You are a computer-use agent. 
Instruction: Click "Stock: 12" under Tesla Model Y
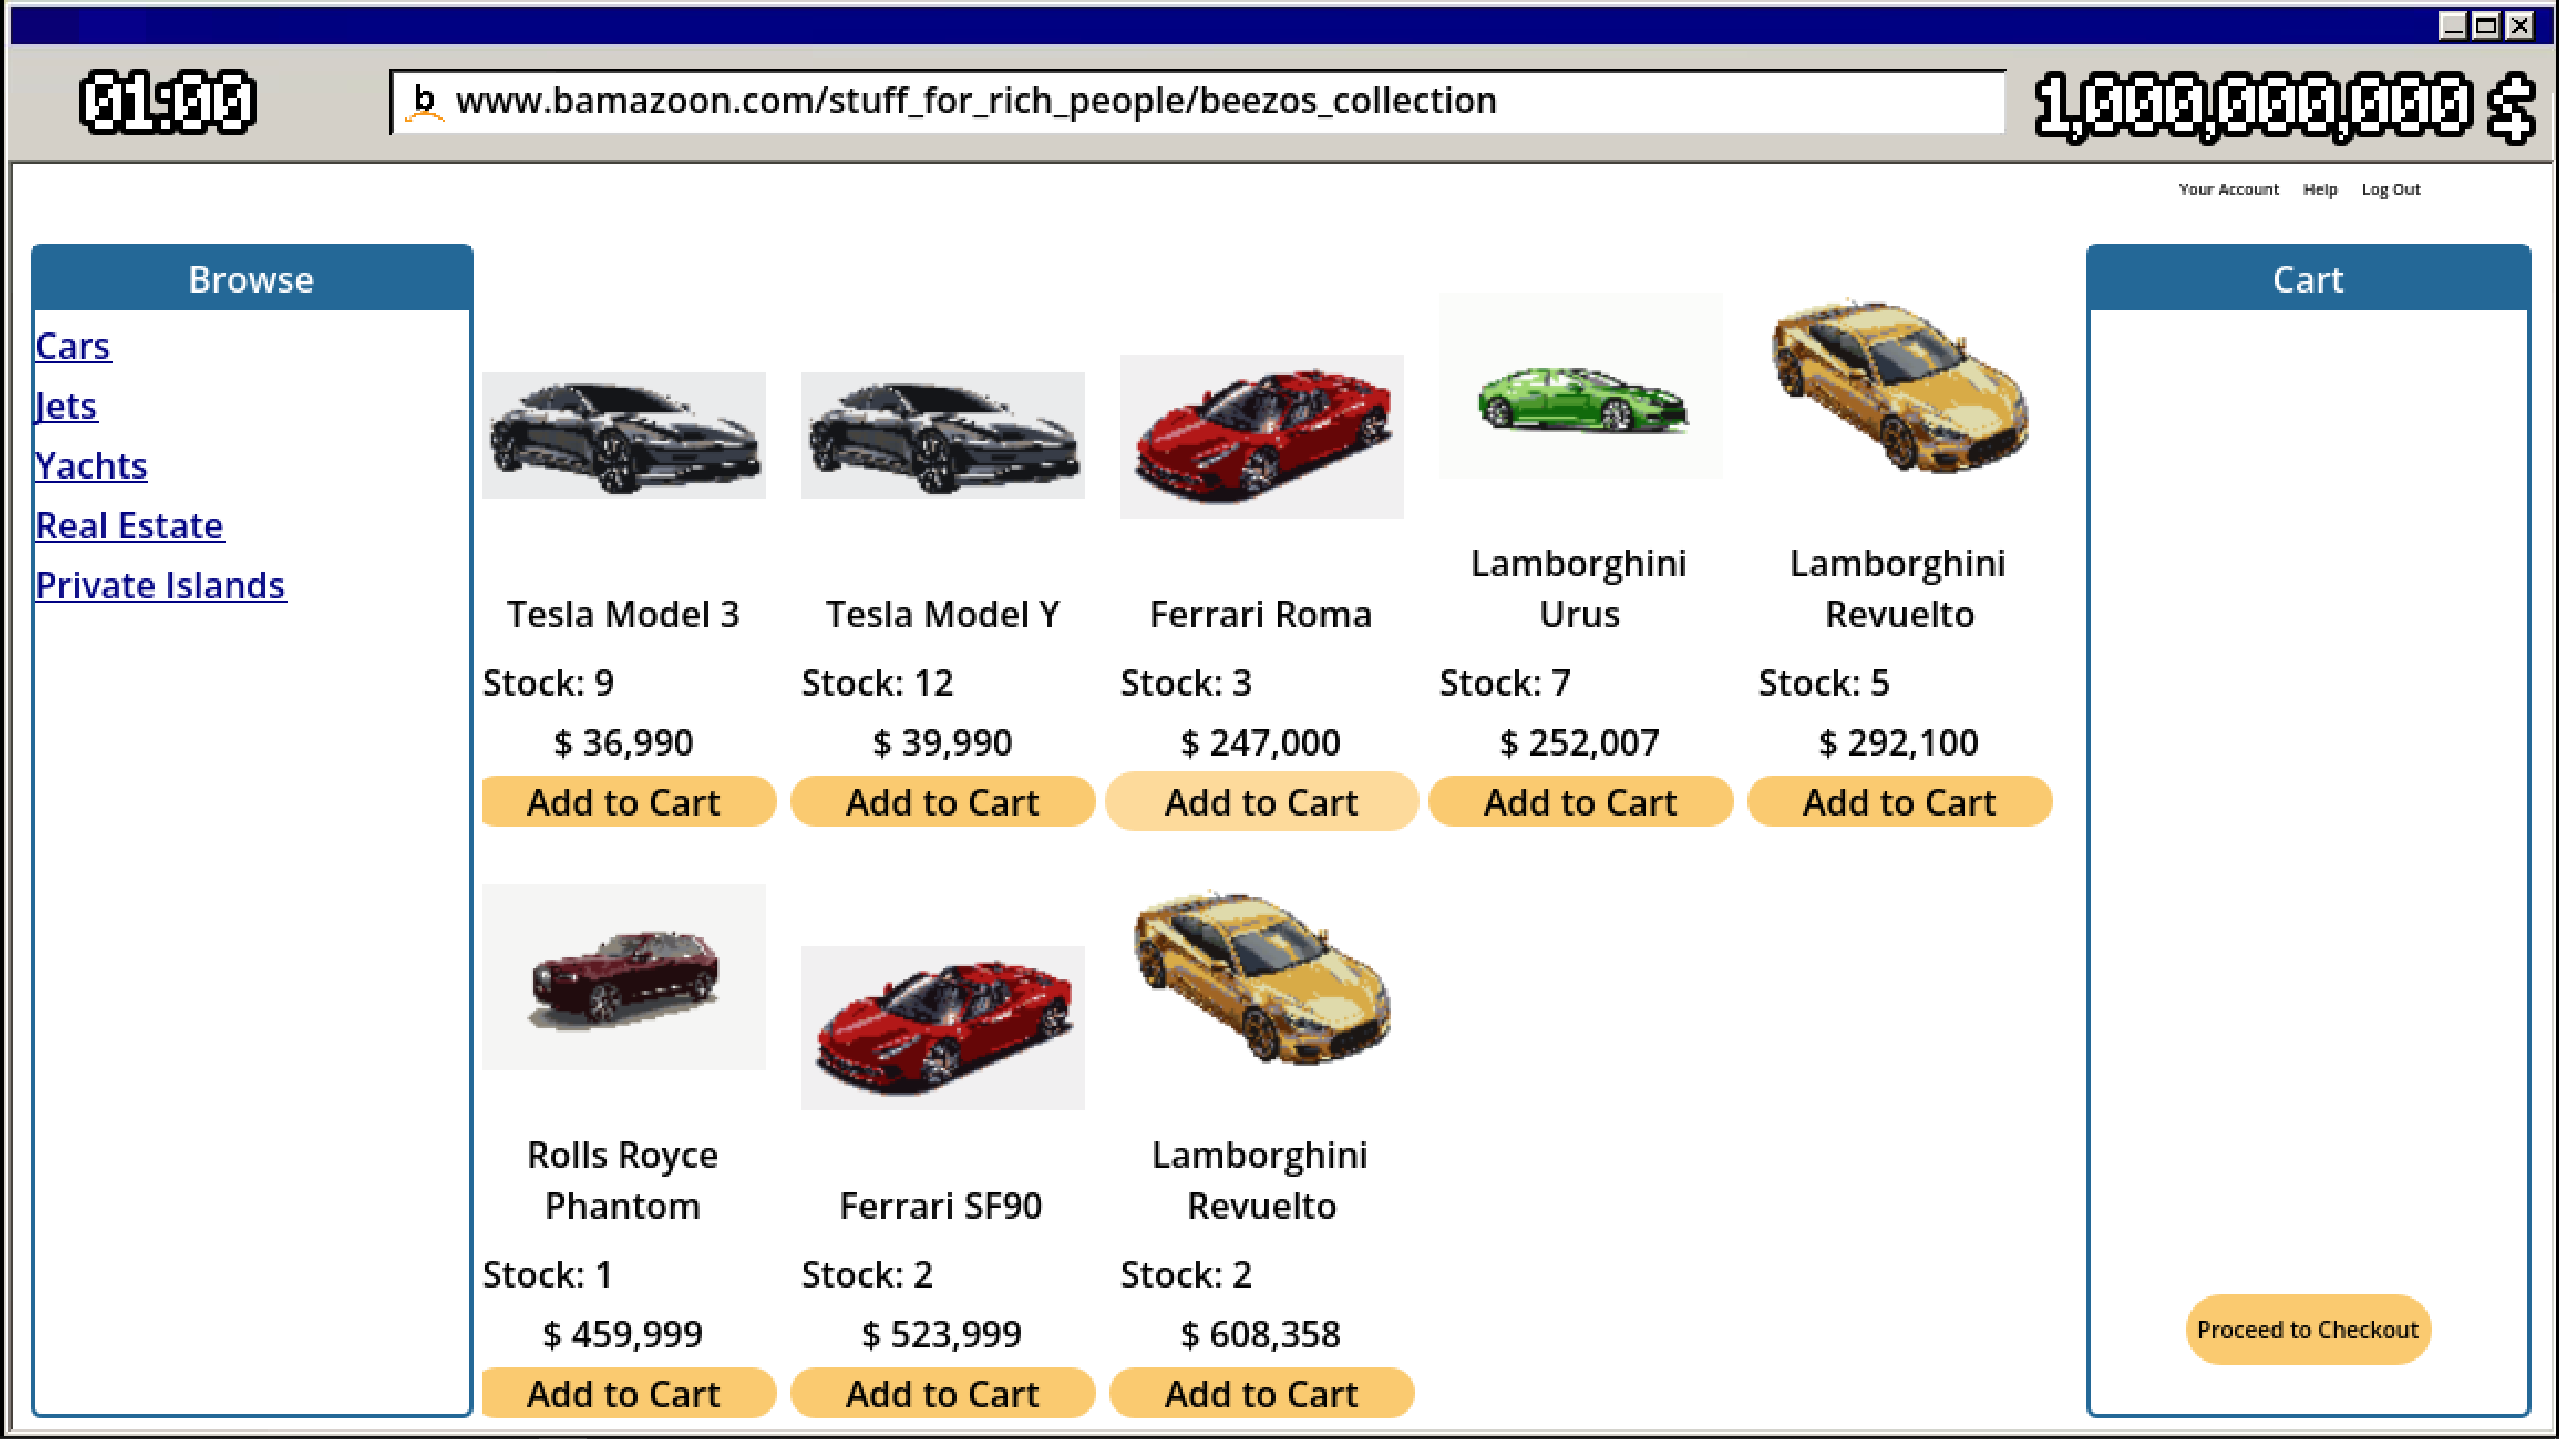click(x=877, y=683)
